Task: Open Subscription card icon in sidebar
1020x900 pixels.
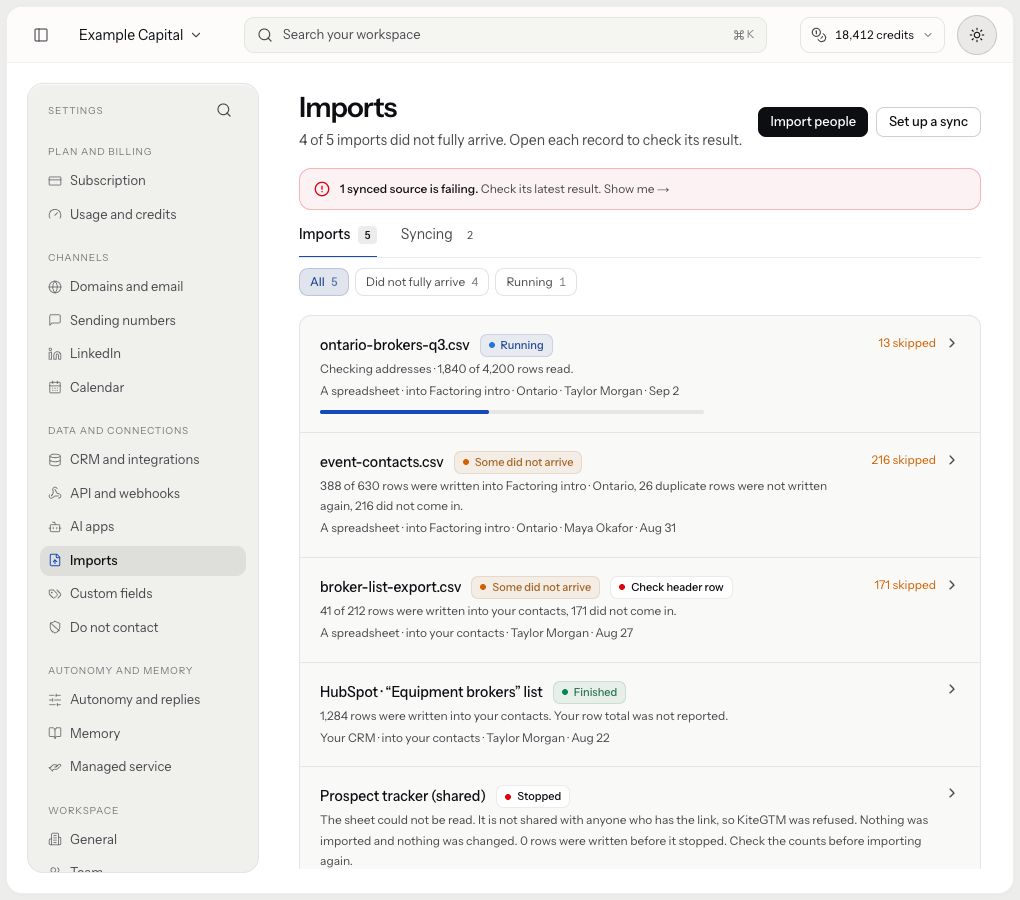Action: coord(55,181)
